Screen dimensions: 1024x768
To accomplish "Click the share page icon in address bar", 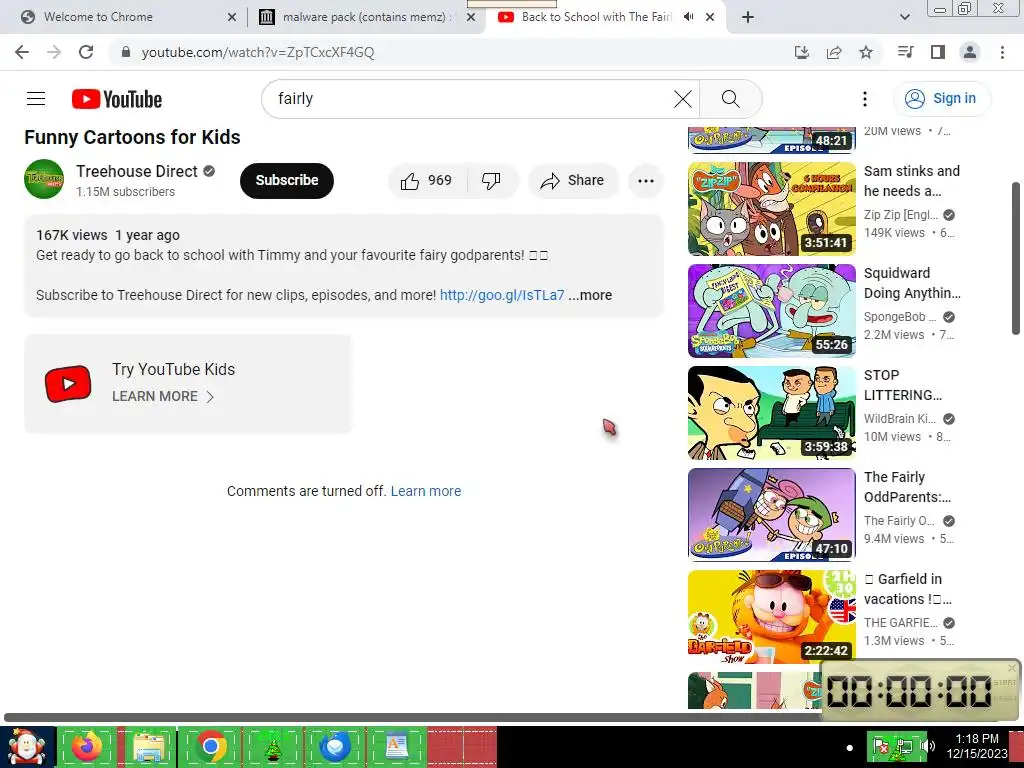I will coord(834,52).
